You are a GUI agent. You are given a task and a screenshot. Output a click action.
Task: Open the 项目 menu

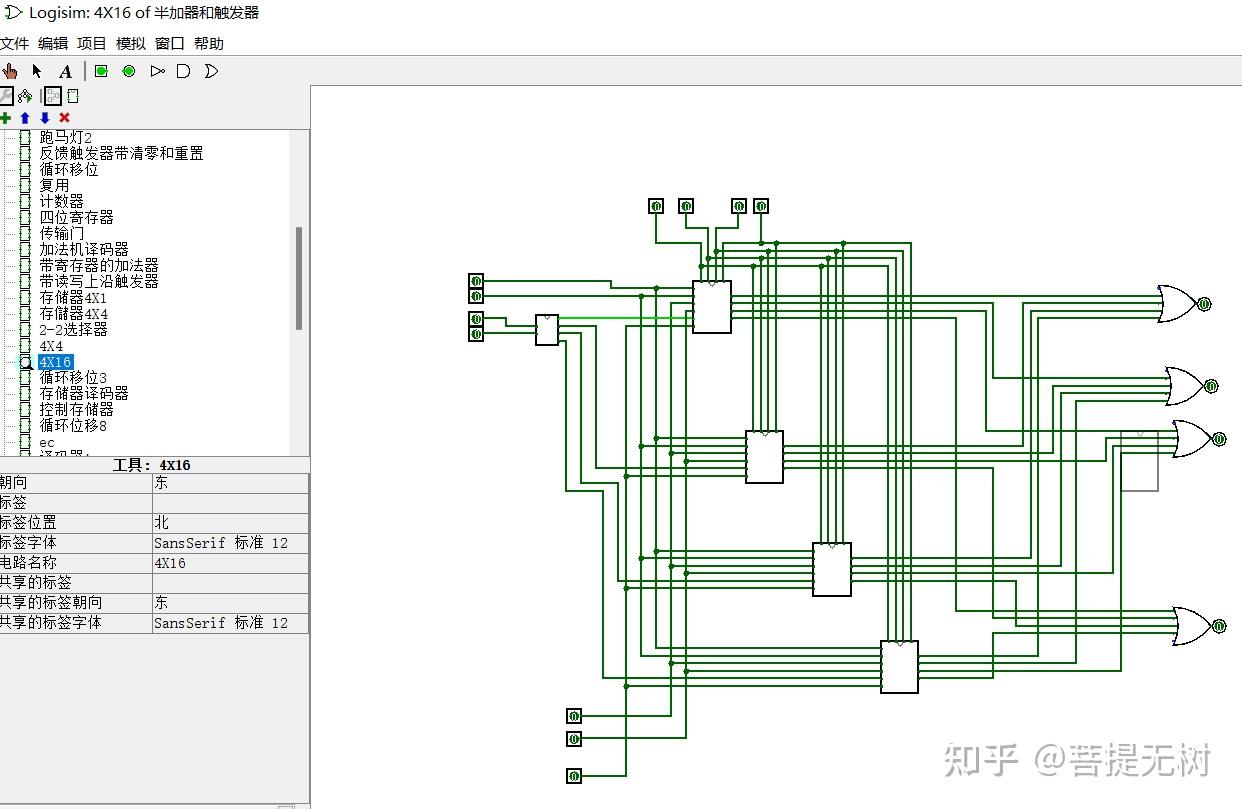91,43
